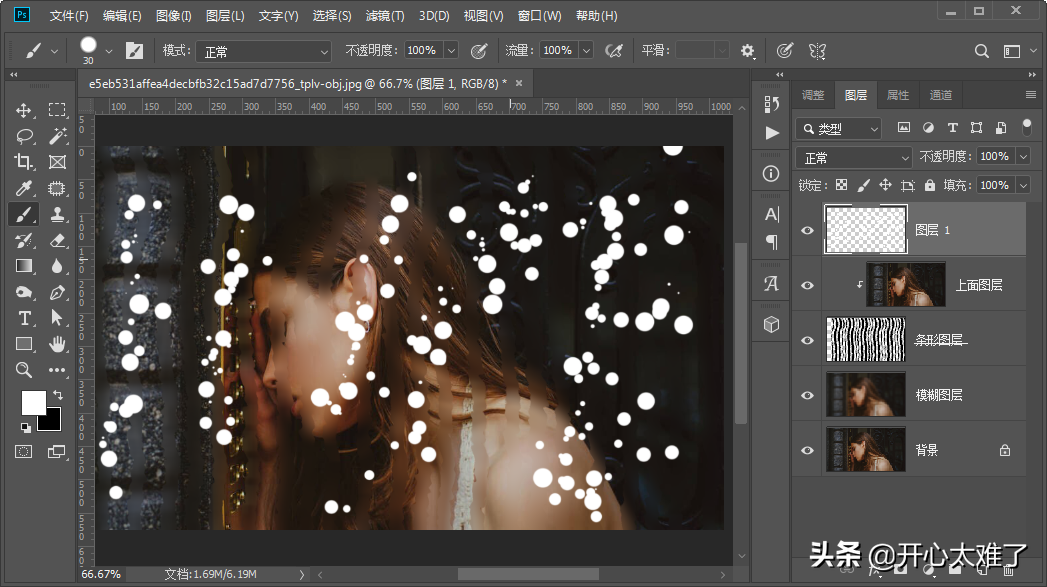The height and width of the screenshot is (587, 1047).
Task: Open the brush settings panel toggle
Action: tap(134, 51)
